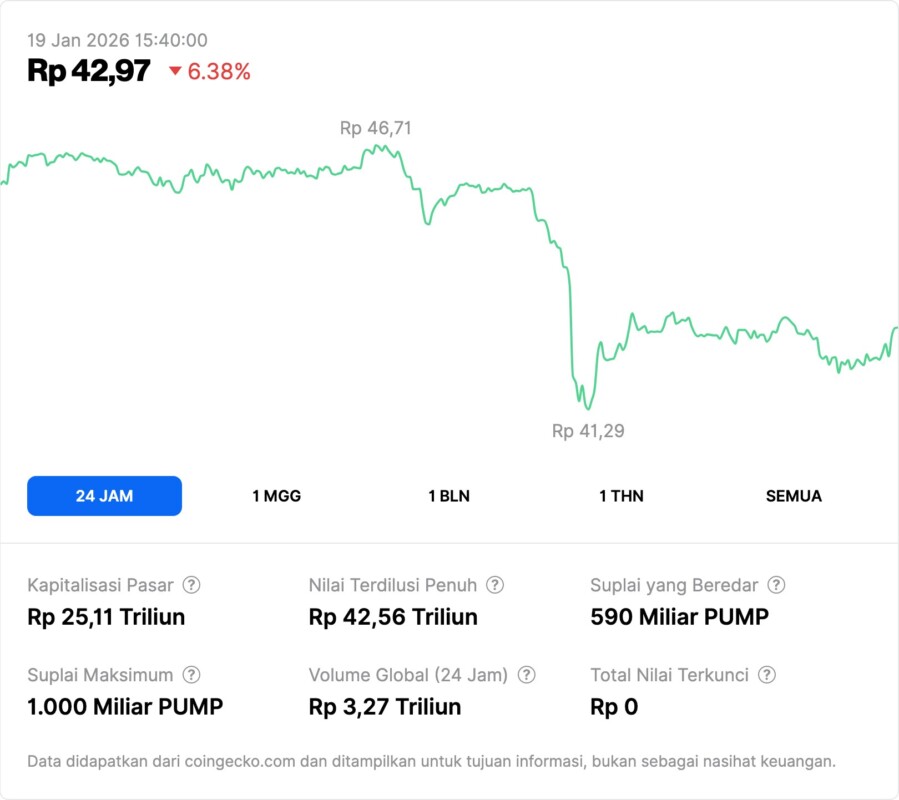Click the Rp 41,29 low price label
This screenshot has width=899, height=800.
point(588,431)
